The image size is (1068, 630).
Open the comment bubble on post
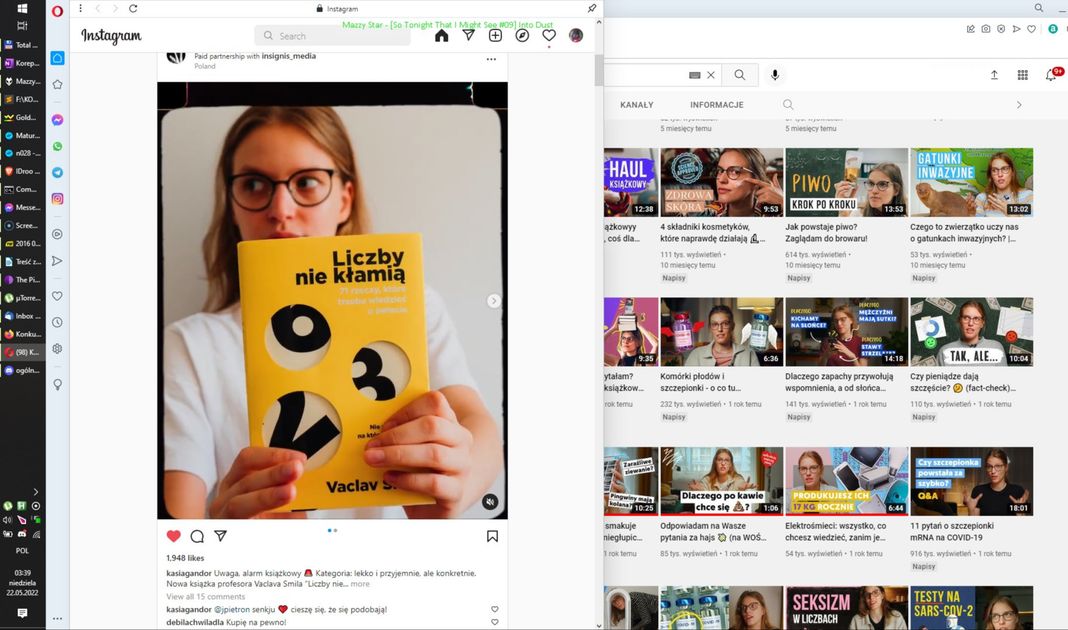(x=197, y=536)
